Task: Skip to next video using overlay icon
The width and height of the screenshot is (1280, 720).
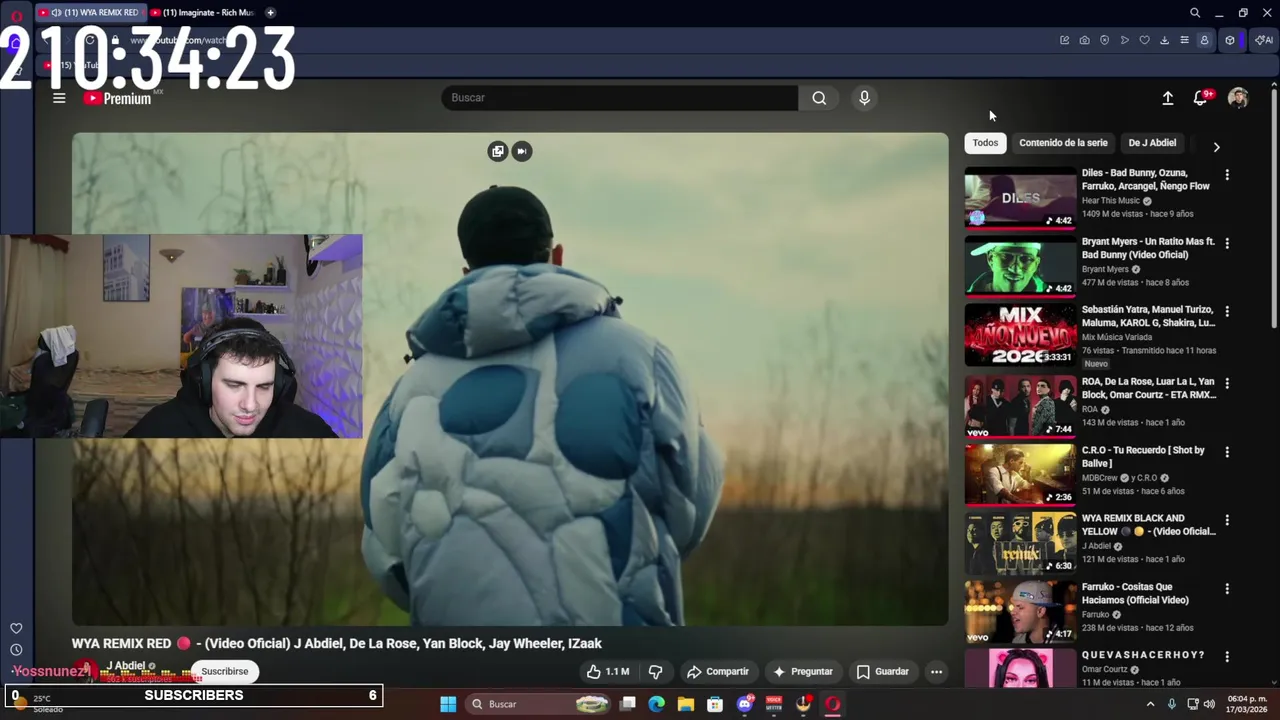Action: (x=521, y=151)
